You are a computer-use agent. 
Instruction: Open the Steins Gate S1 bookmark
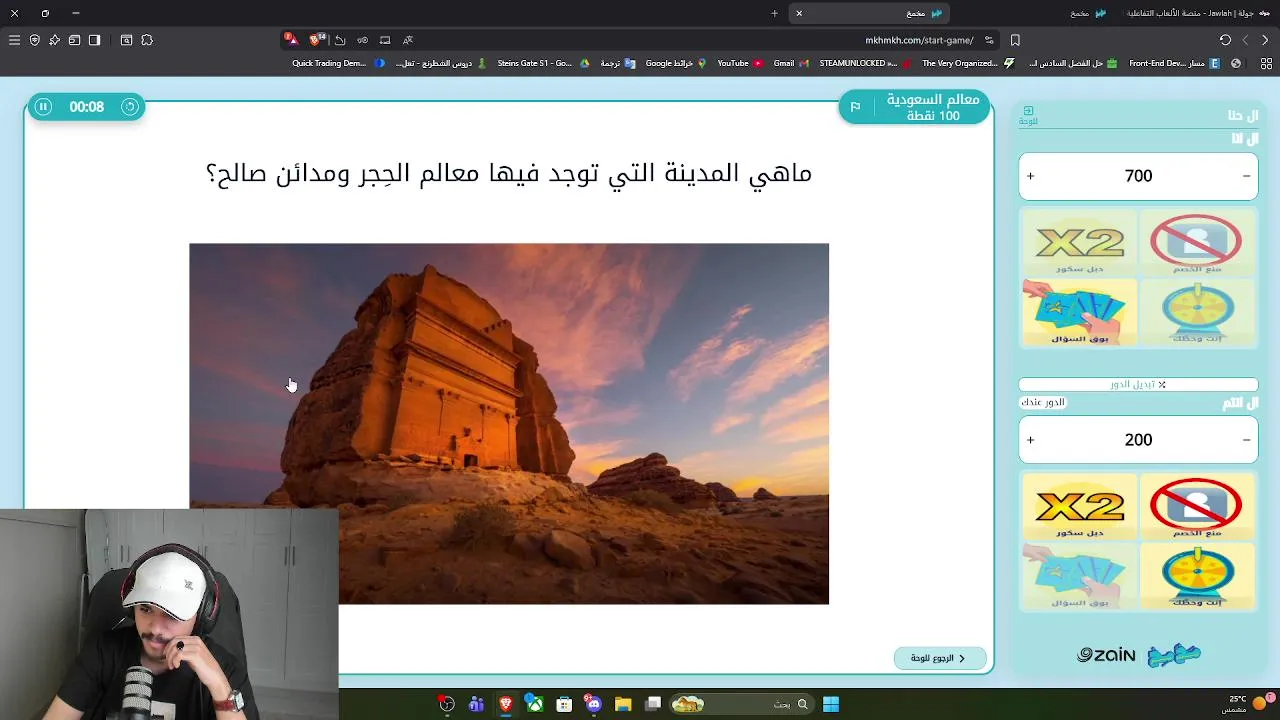[543, 63]
